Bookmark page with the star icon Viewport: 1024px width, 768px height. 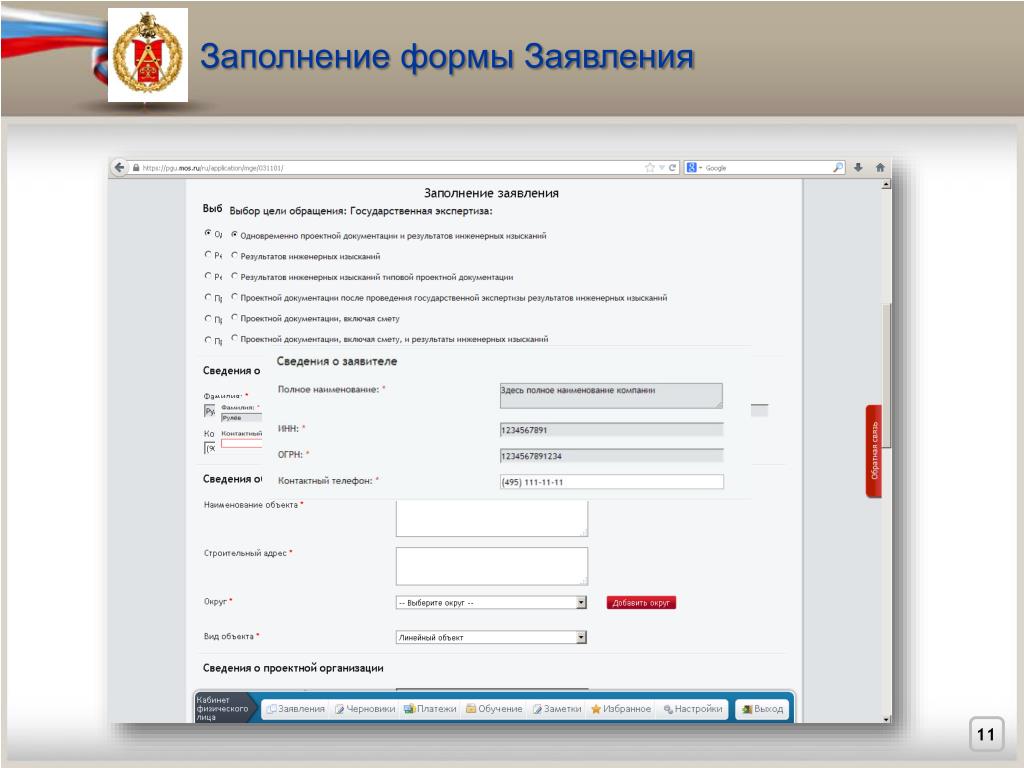pyautogui.click(x=650, y=168)
